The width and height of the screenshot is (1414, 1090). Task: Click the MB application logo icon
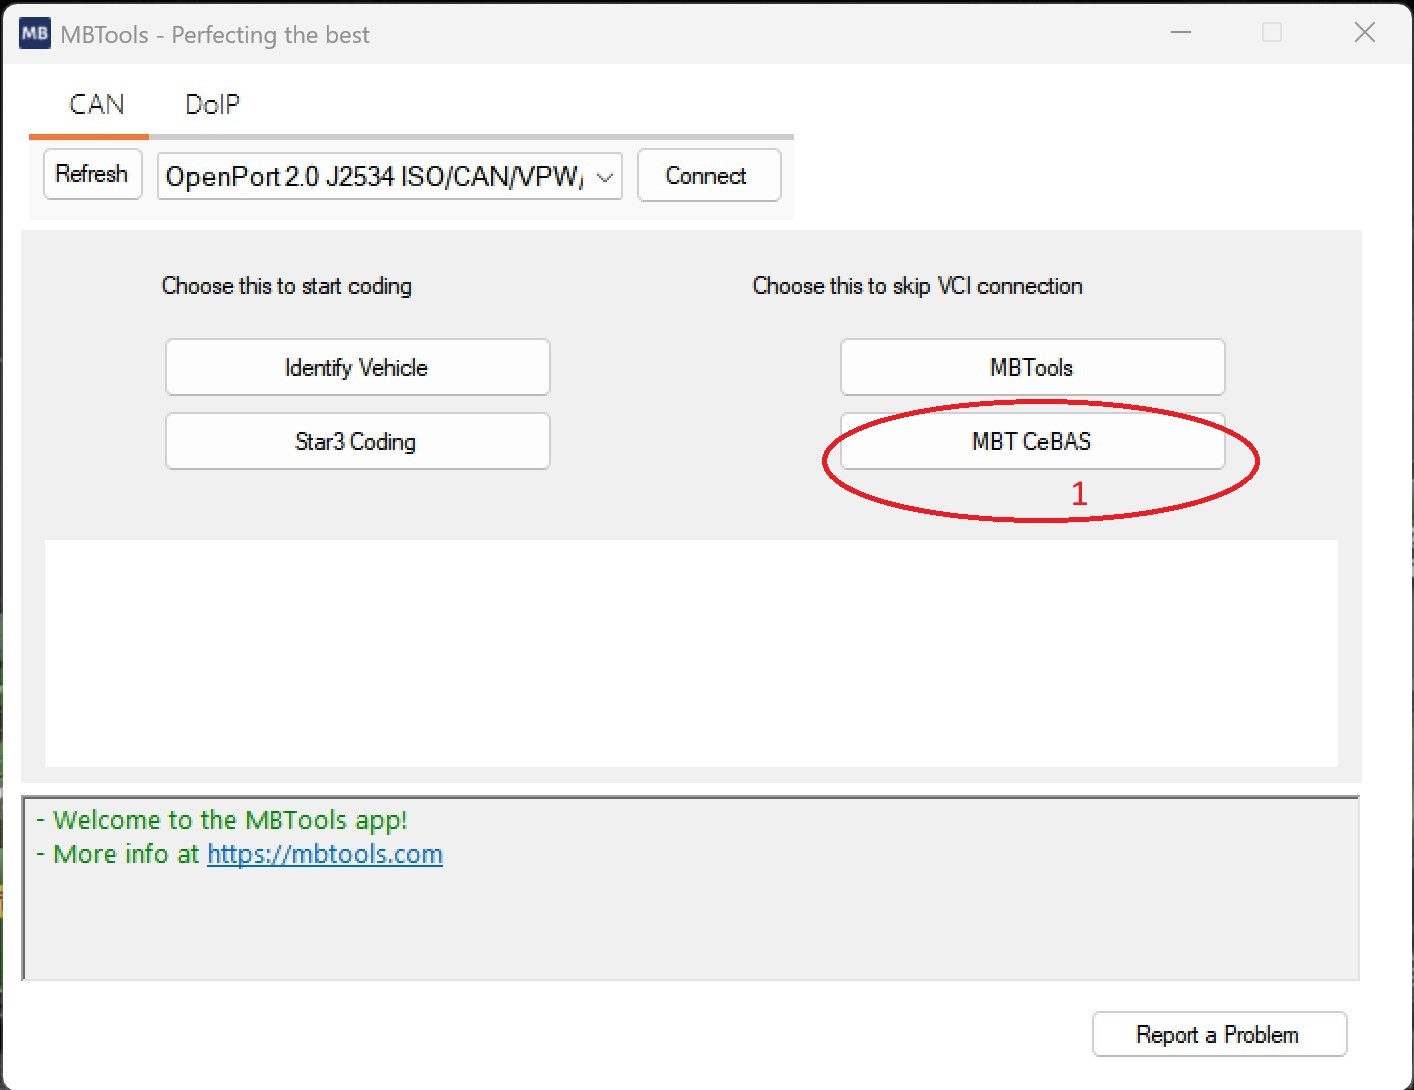click(35, 34)
